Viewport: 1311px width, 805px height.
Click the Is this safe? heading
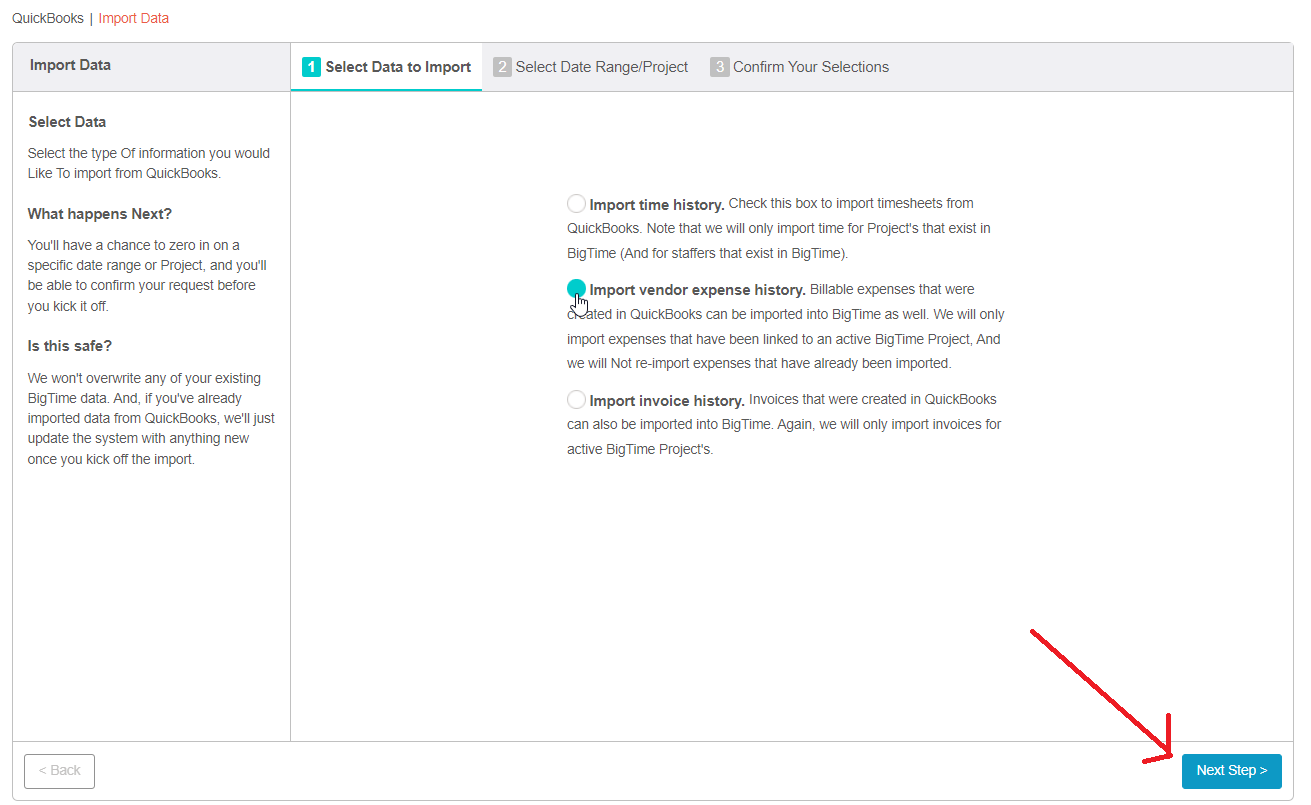coord(70,346)
